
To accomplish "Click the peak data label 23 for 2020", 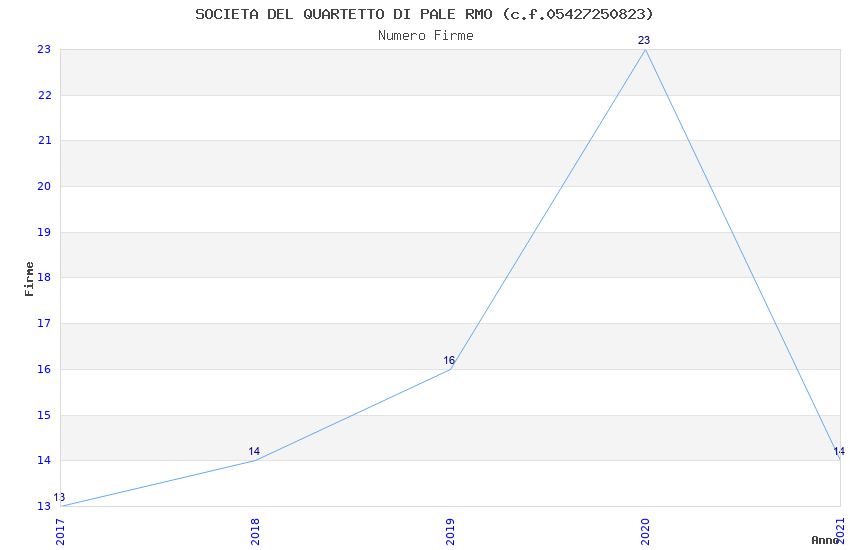I will click(x=643, y=40).
